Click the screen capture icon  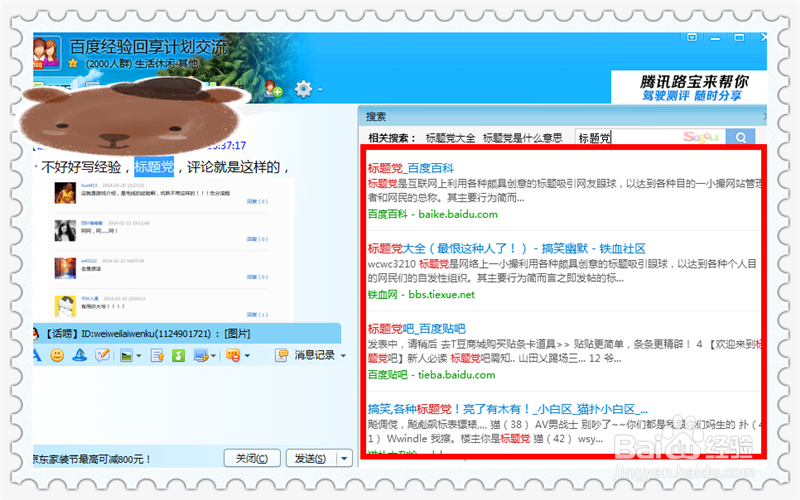202,355
